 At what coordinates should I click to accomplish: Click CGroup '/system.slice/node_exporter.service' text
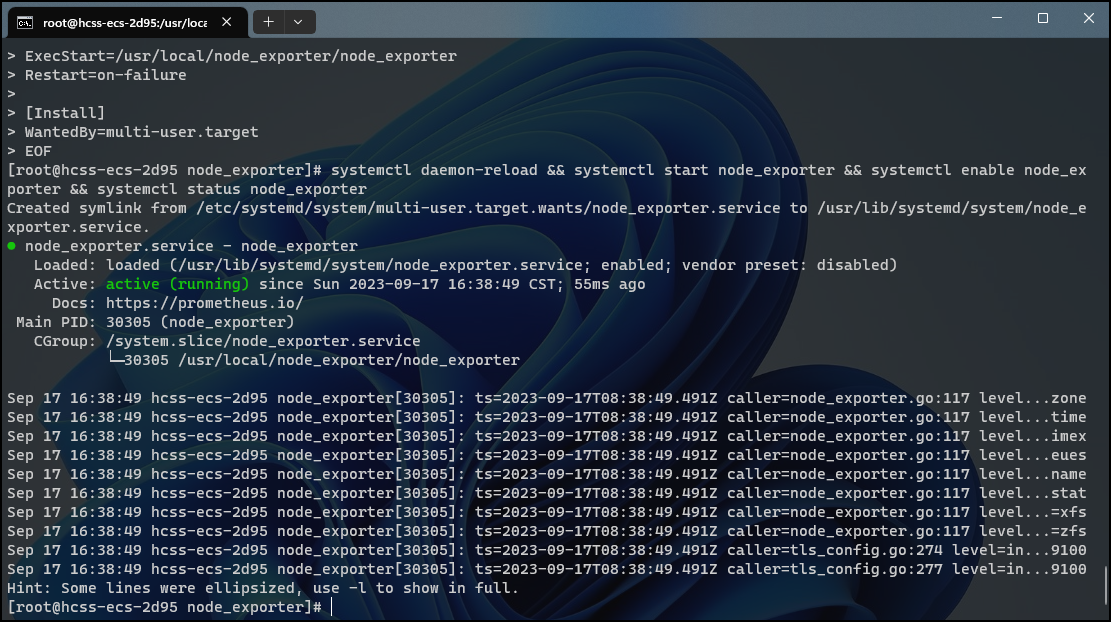[263, 341]
